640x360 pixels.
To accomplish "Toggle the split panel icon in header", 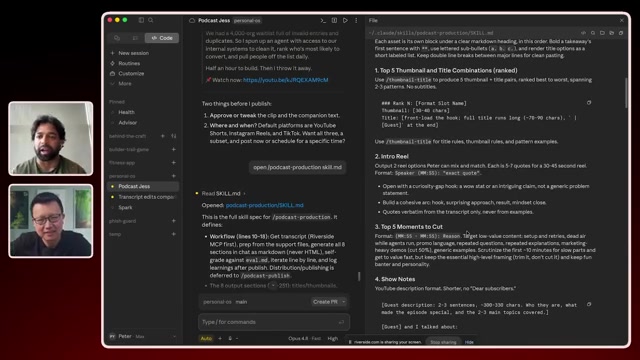I will point(334,20).
